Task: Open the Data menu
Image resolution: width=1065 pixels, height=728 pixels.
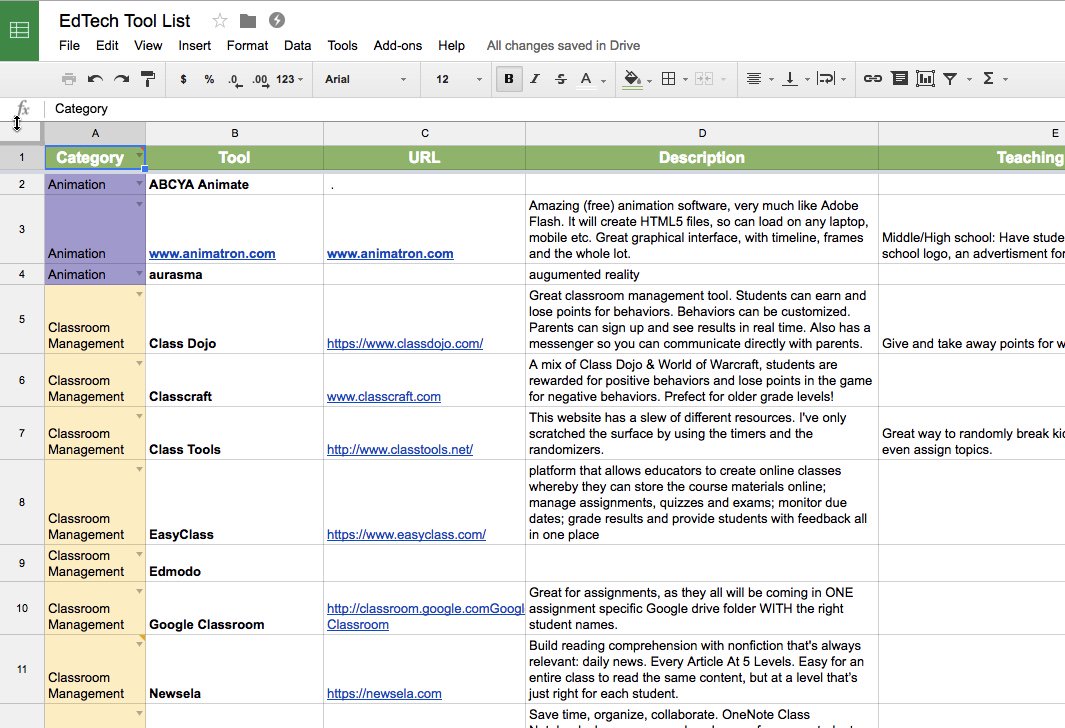Action: 297,46
